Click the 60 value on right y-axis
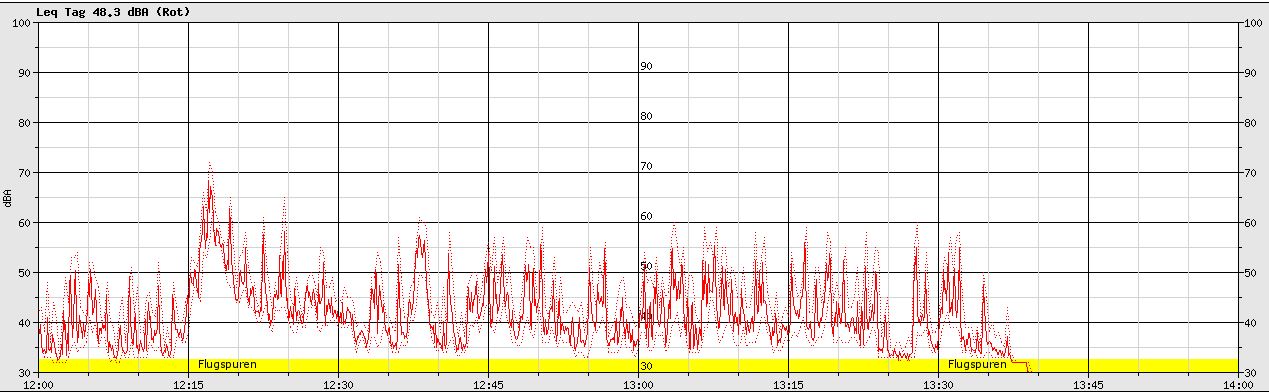Viewport: 1269px width, 392px height. tap(1250, 223)
